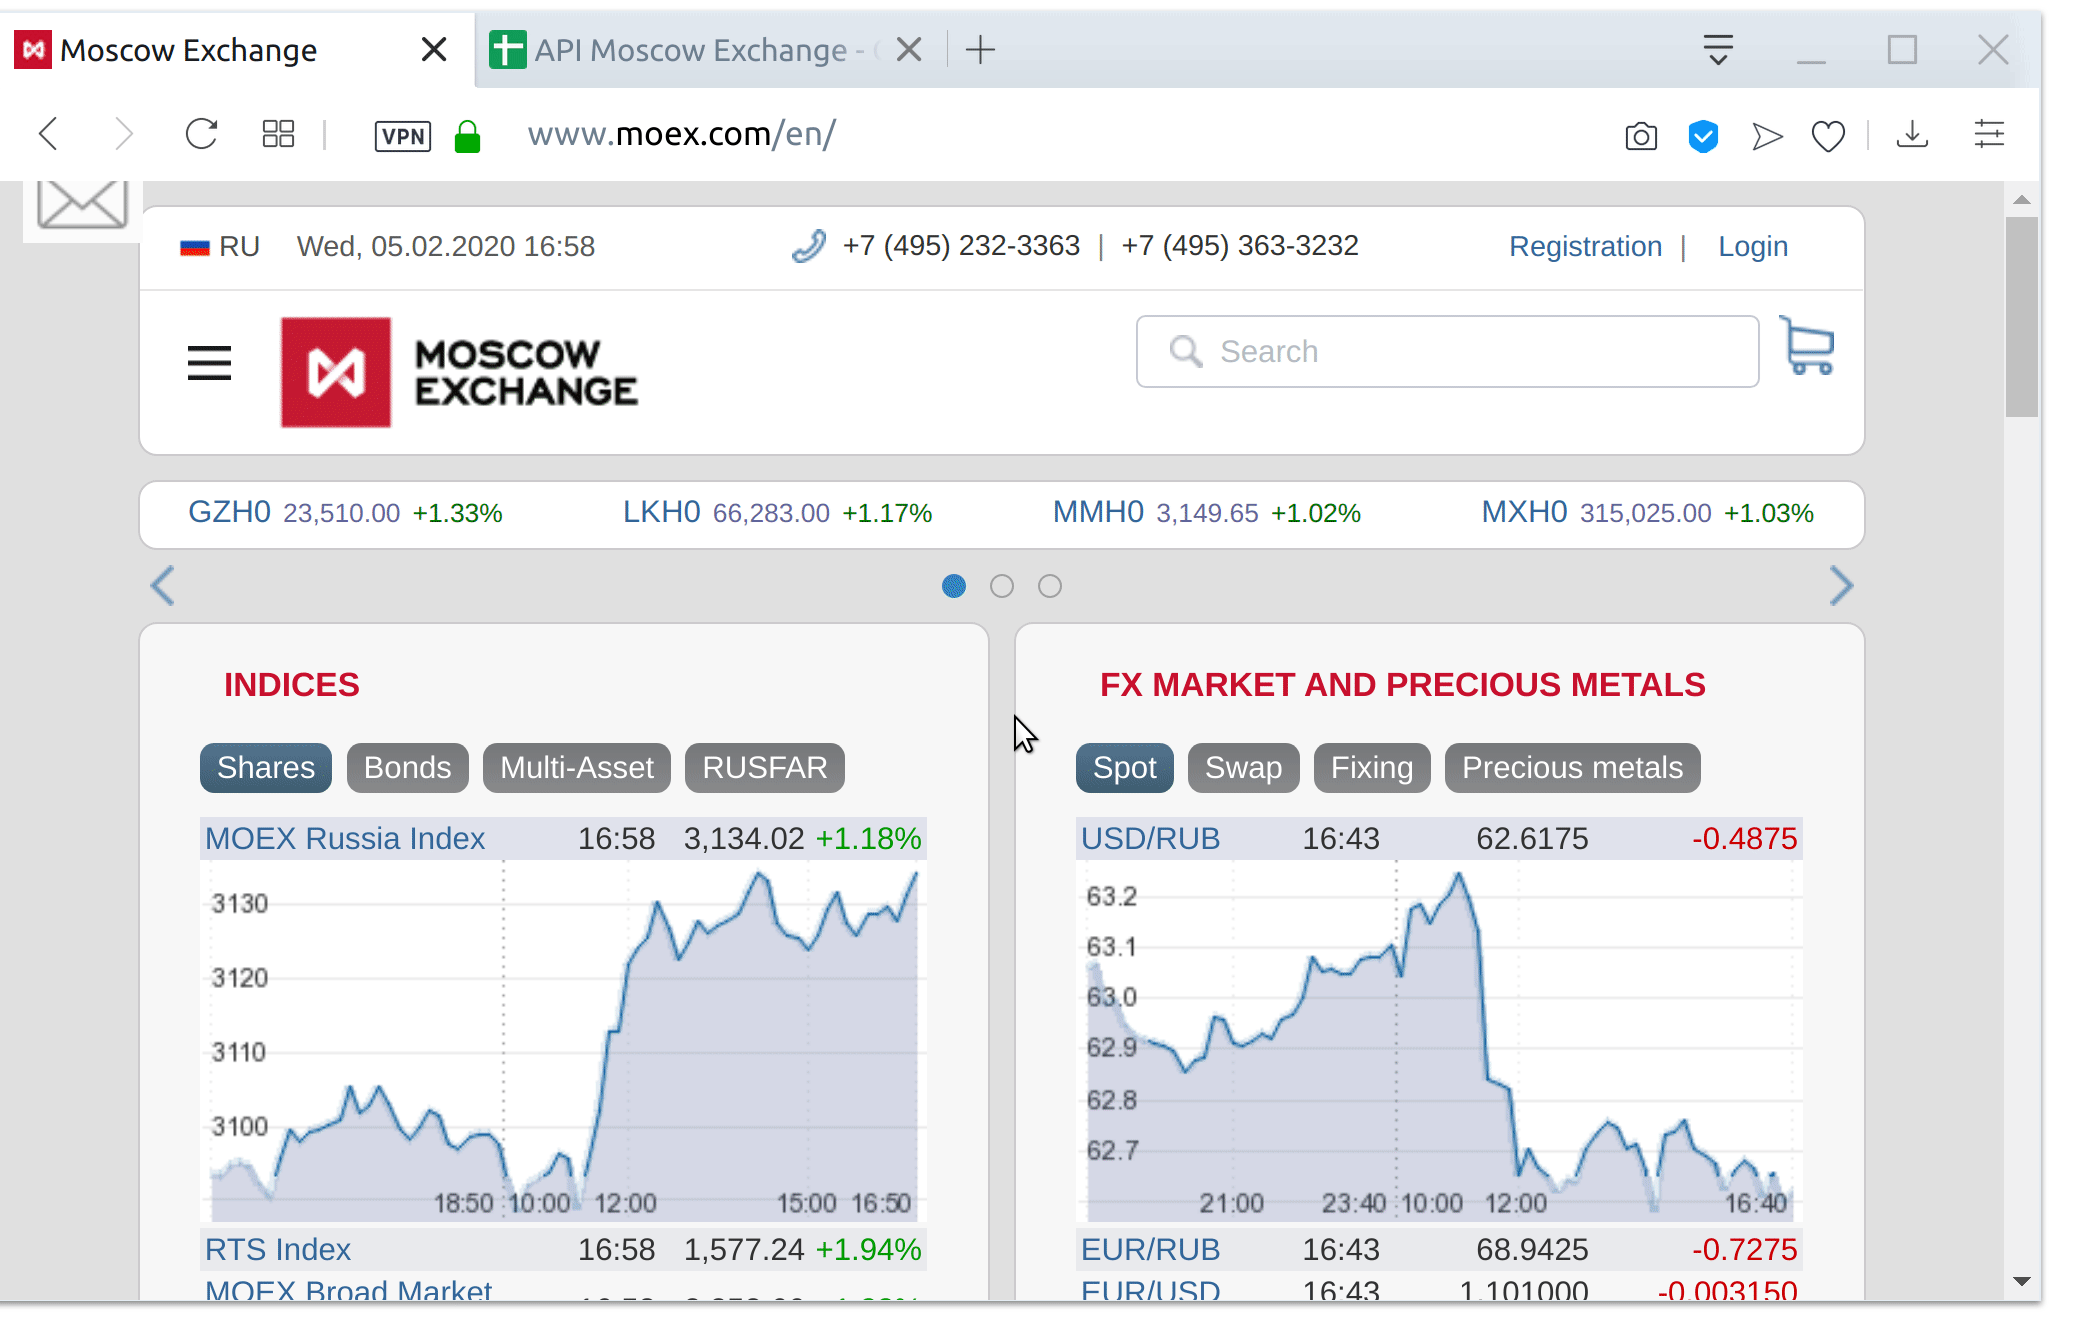Select the third ticker carousel dot

(1049, 586)
